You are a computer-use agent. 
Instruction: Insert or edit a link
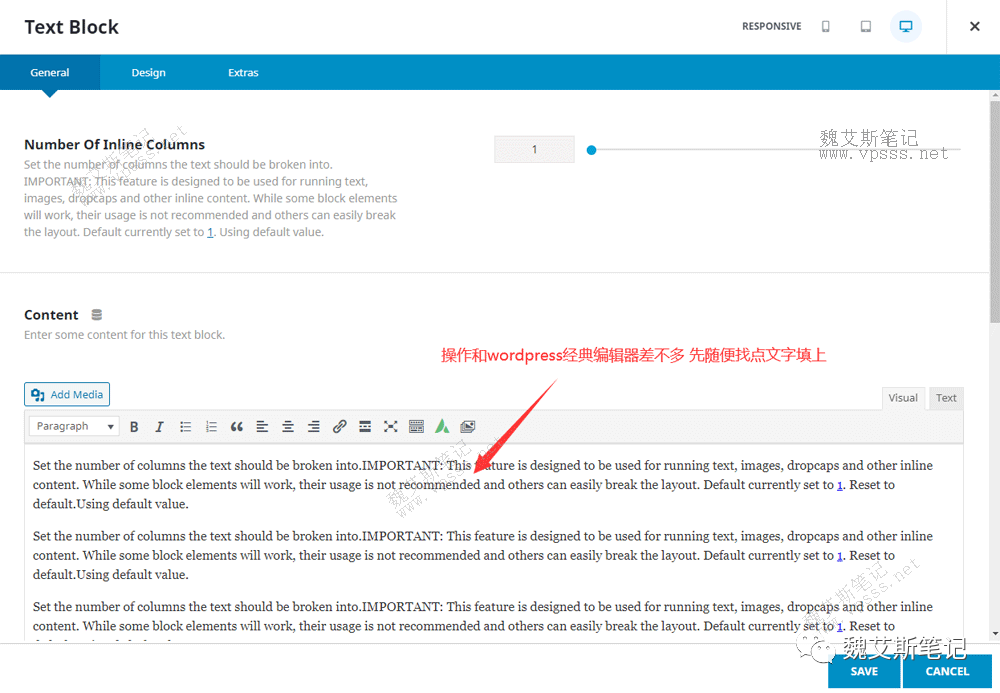(x=339, y=427)
